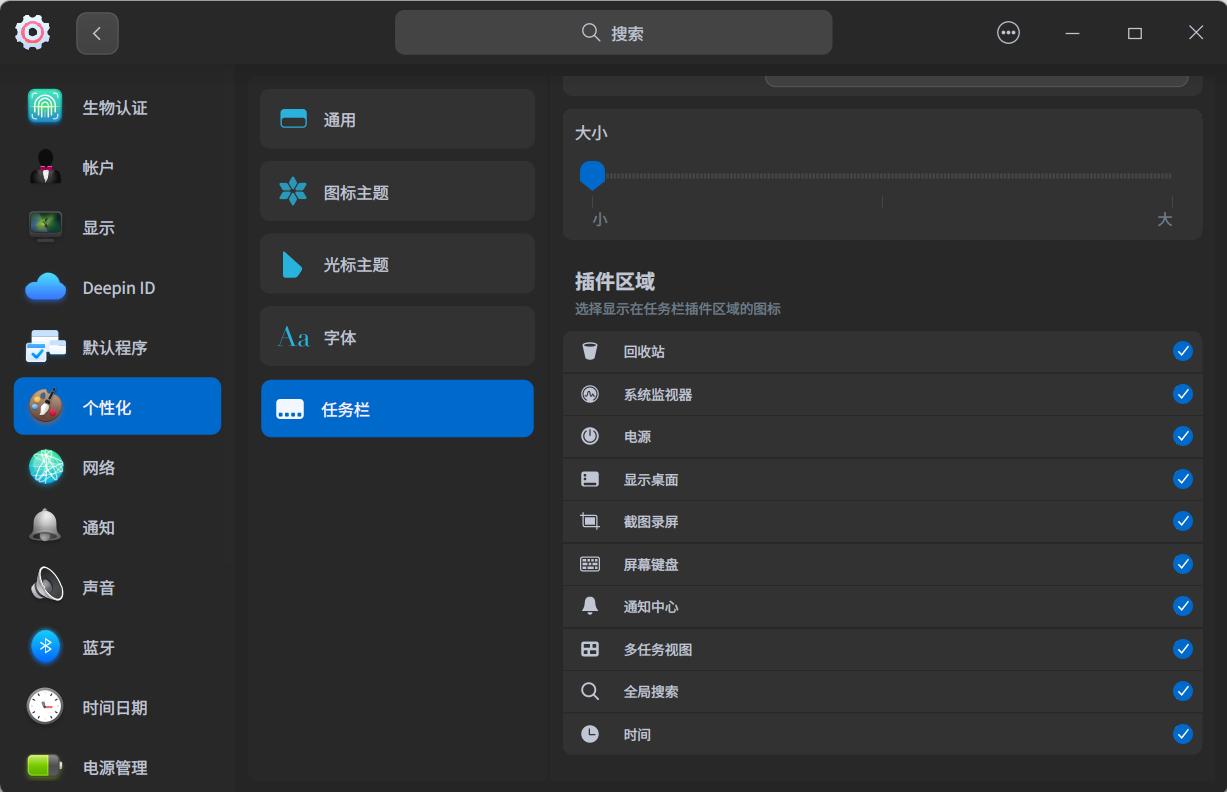The image size is (1227, 792).
Task: Toggle the Screenshot Recording (截图录屏) checkbox
Action: coord(1183,521)
